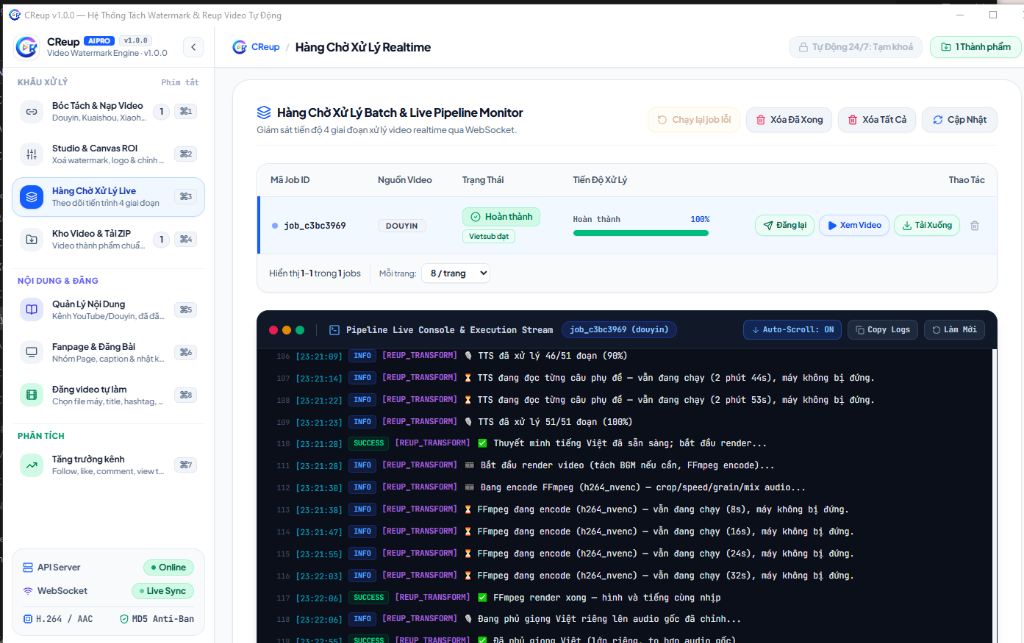The width and height of the screenshot is (1024, 643).
Task: Select Hàng Chờ Xử Lý Live menu item
Action: (x=108, y=196)
